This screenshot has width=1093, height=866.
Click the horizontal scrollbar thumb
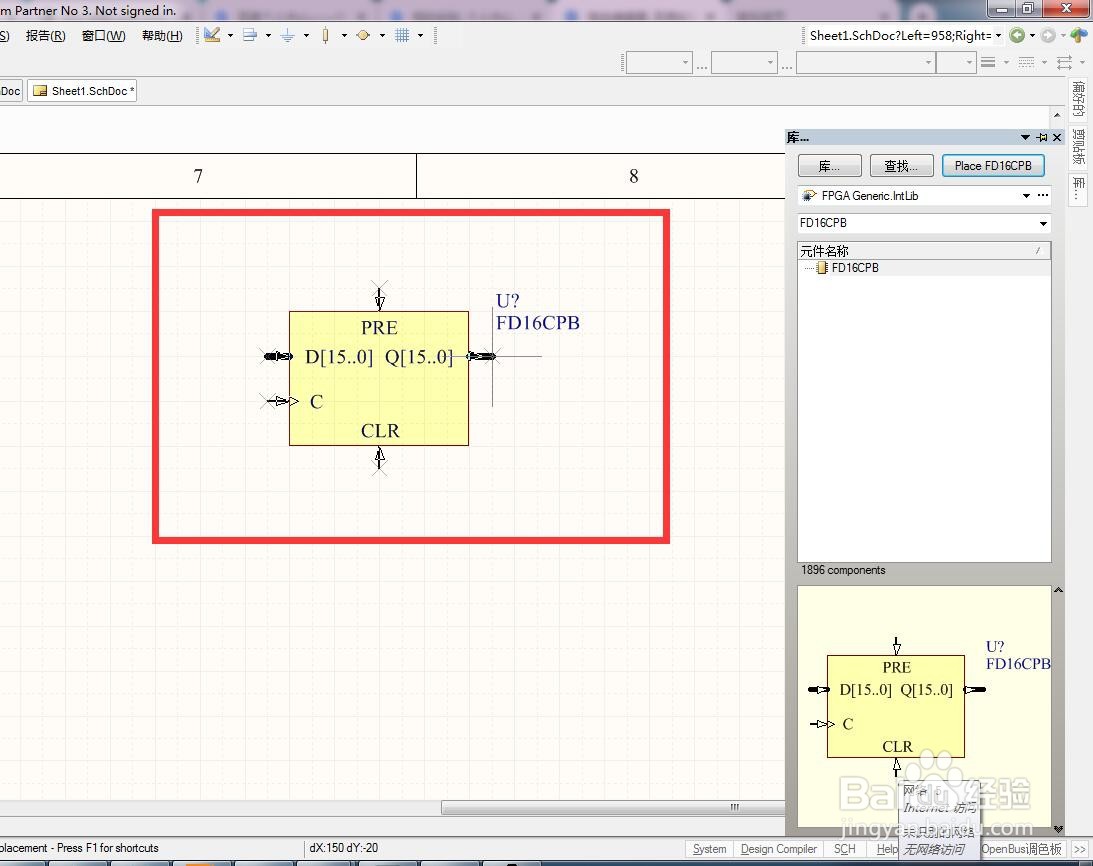[613, 807]
